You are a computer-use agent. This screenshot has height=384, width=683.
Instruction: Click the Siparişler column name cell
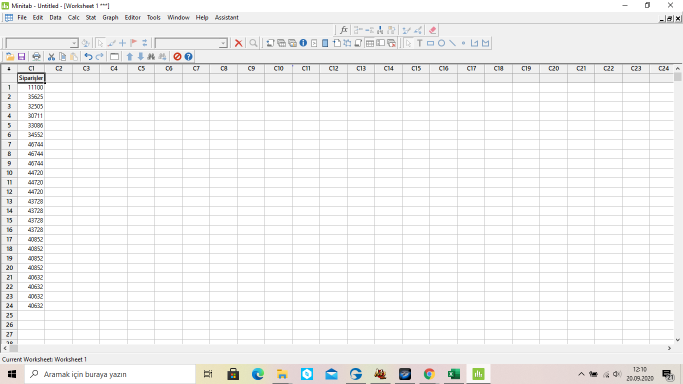pos(31,78)
